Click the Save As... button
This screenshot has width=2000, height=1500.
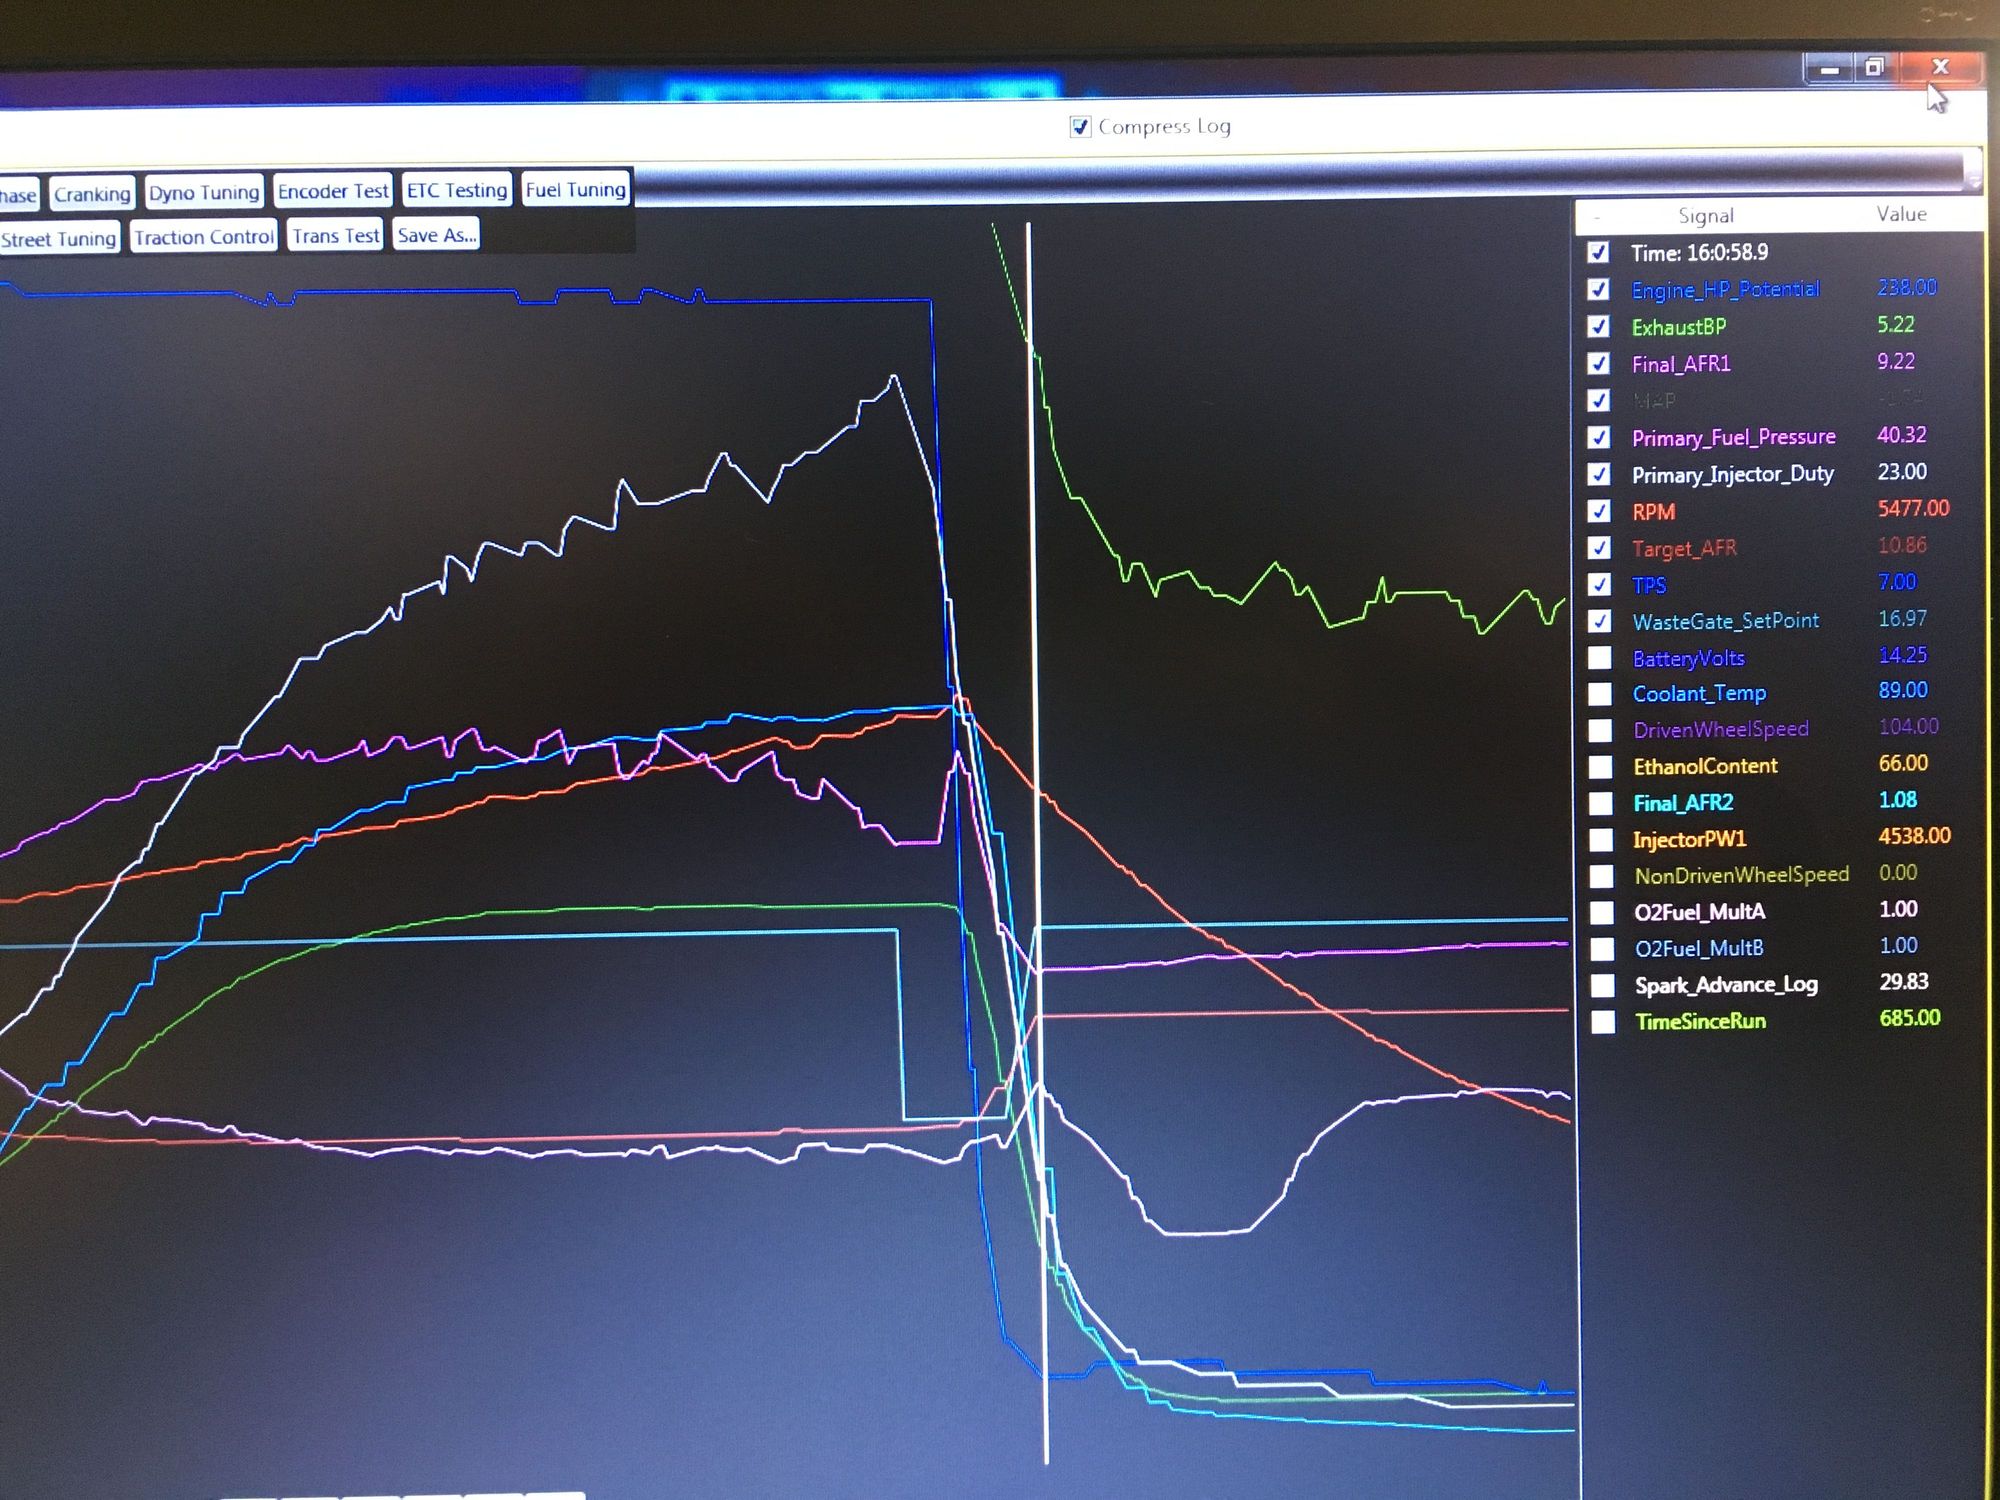436,235
